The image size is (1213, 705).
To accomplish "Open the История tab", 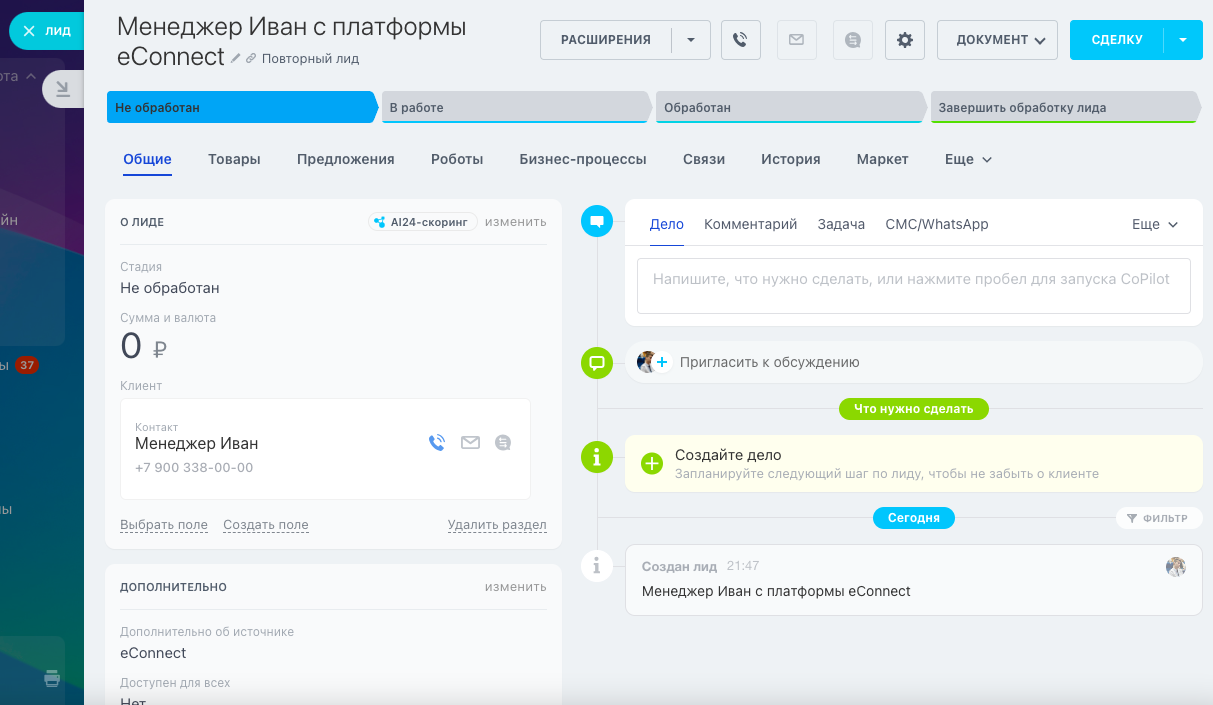I will (791, 159).
